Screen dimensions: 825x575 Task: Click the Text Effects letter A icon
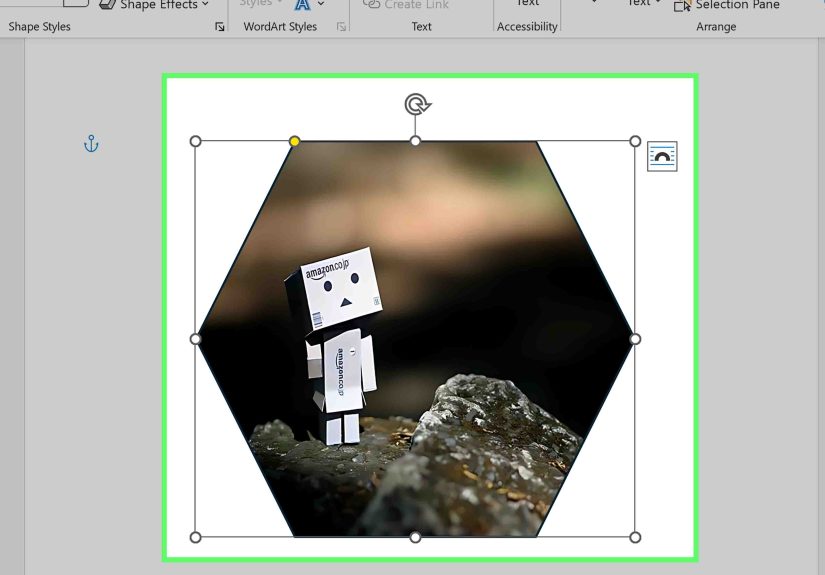[x=303, y=5]
